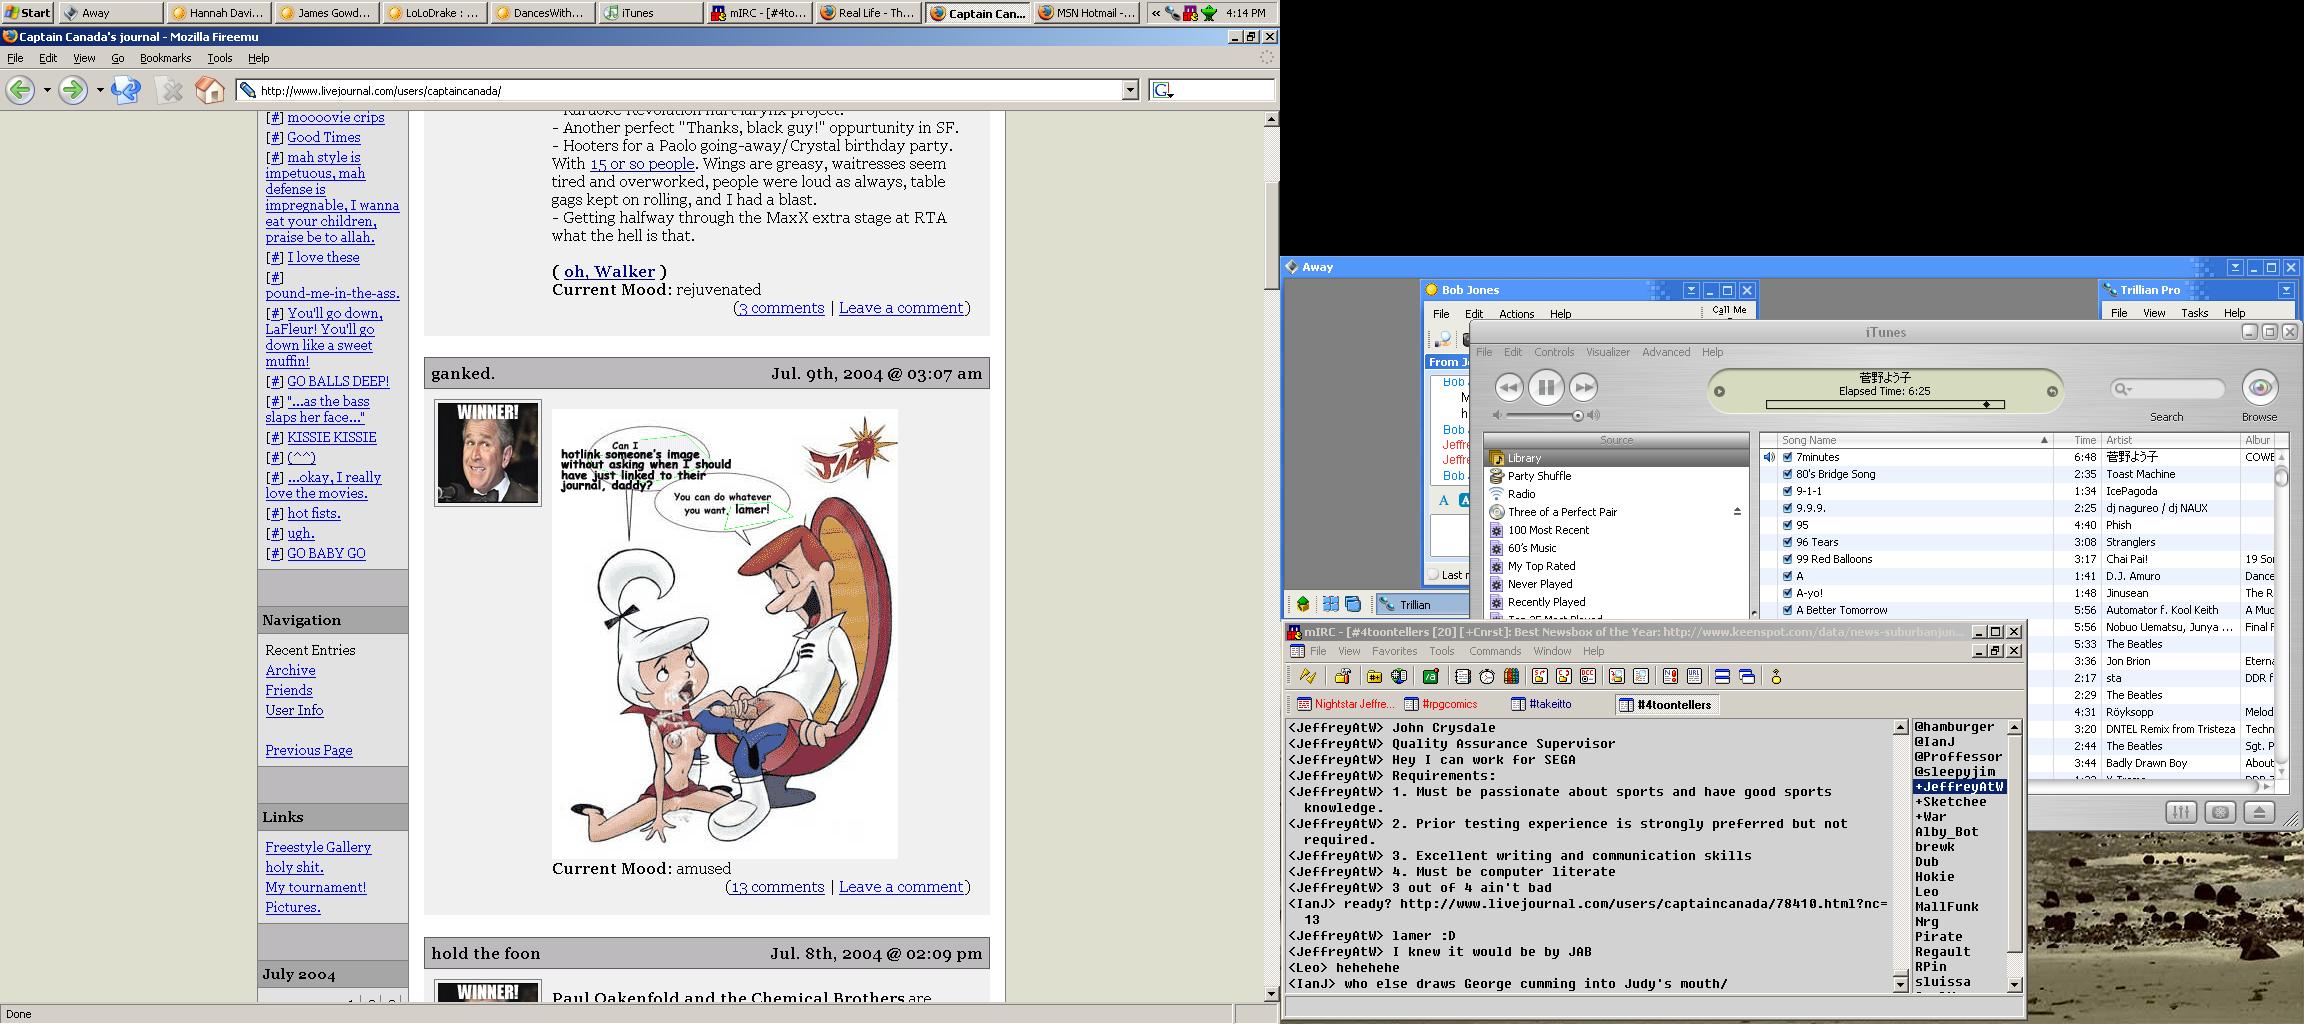2304x1024 pixels.
Task: Open Forward button history dropdown arrow
Action: tap(100, 90)
